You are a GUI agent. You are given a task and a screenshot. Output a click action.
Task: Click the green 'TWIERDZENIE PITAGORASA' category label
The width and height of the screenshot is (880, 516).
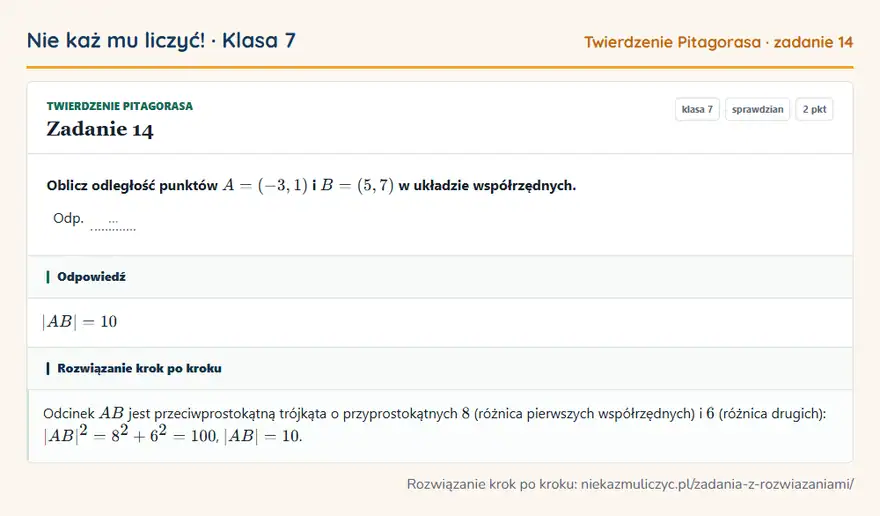pyautogui.click(x=120, y=106)
